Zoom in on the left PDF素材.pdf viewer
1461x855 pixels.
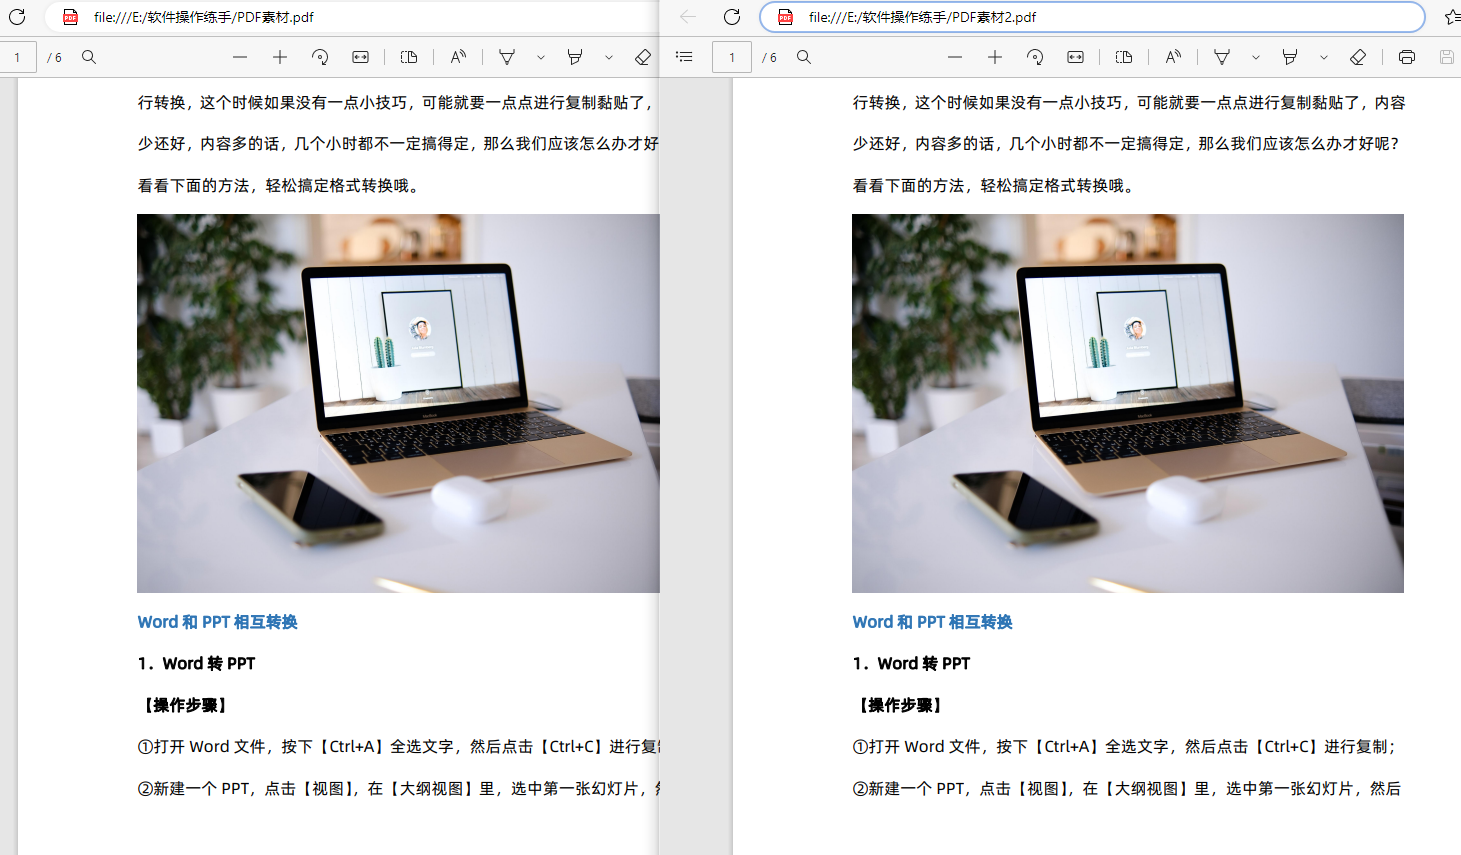[x=280, y=57]
